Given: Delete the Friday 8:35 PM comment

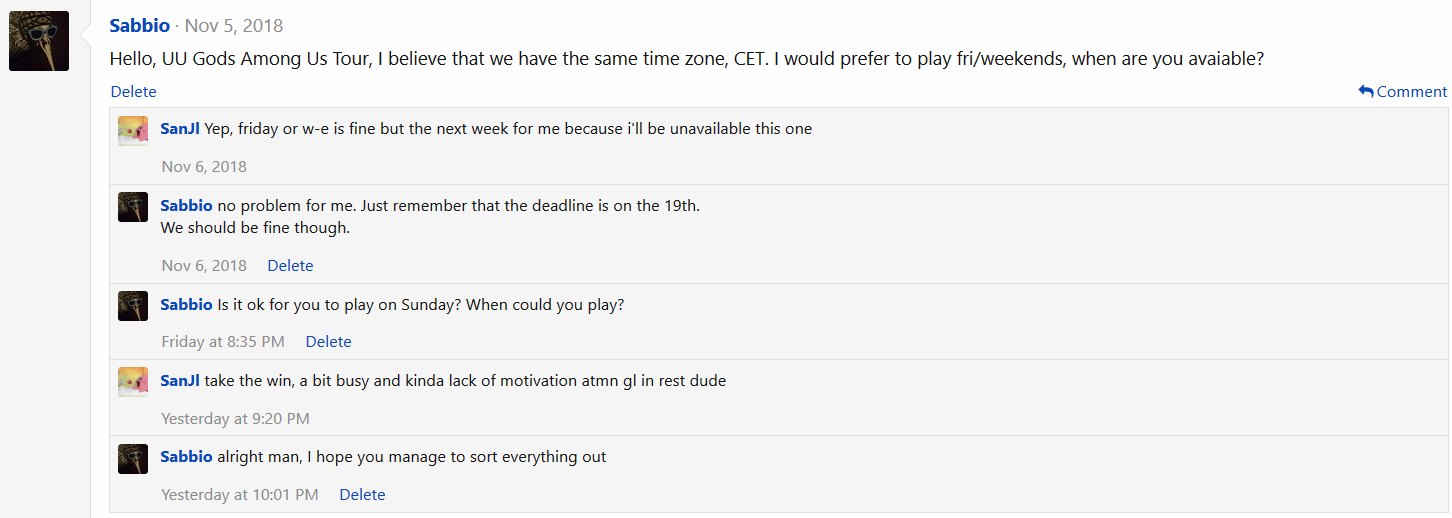Looking at the screenshot, I should (x=328, y=341).
